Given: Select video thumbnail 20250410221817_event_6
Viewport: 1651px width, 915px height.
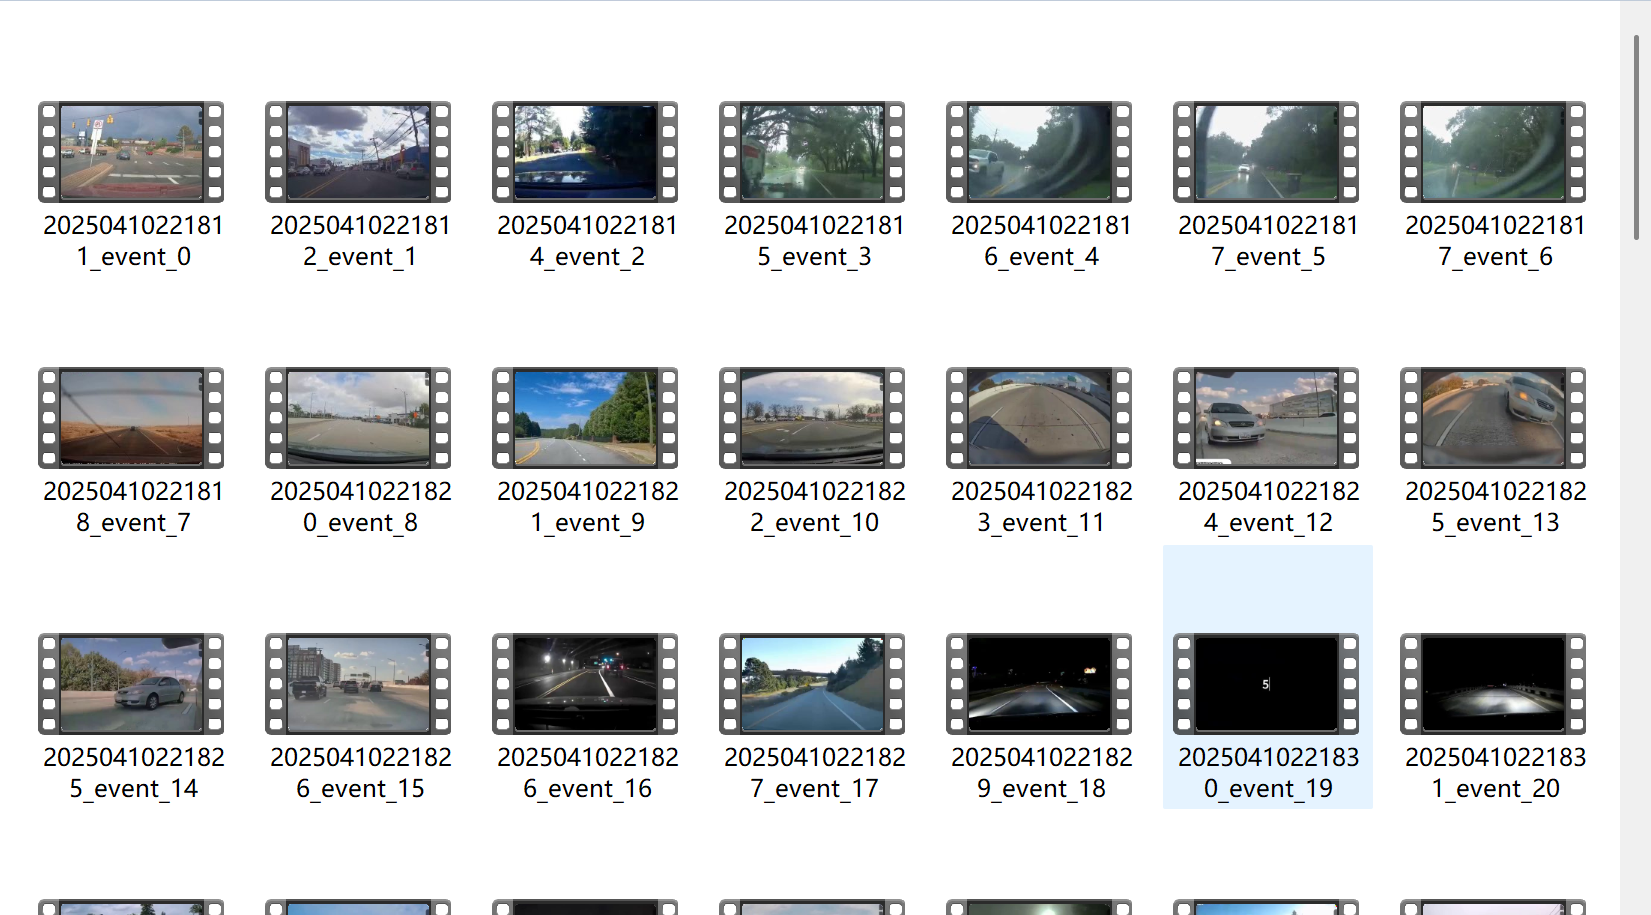Looking at the screenshot, I should (x=1493, y=152).
